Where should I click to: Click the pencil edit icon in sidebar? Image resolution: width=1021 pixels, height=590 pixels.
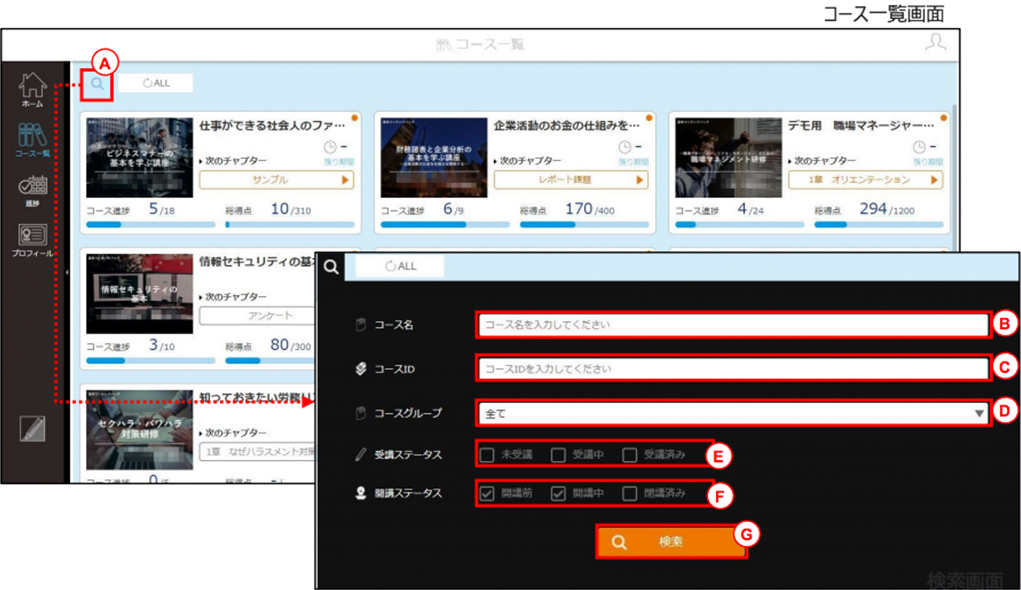click(x=32, y=428)
